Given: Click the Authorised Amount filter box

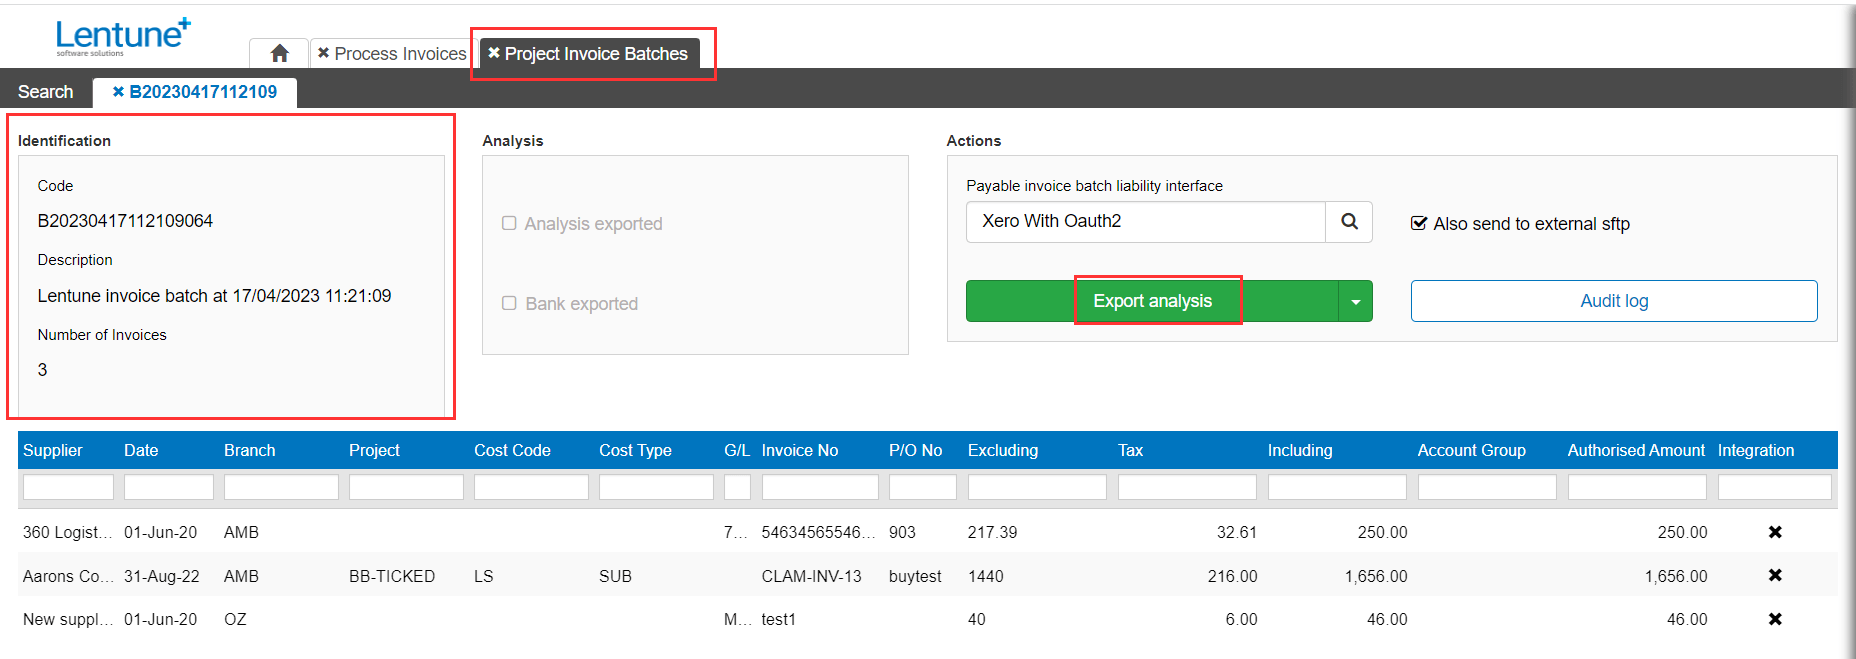Looking at the screenshot, I should (x=1637, y=487).
